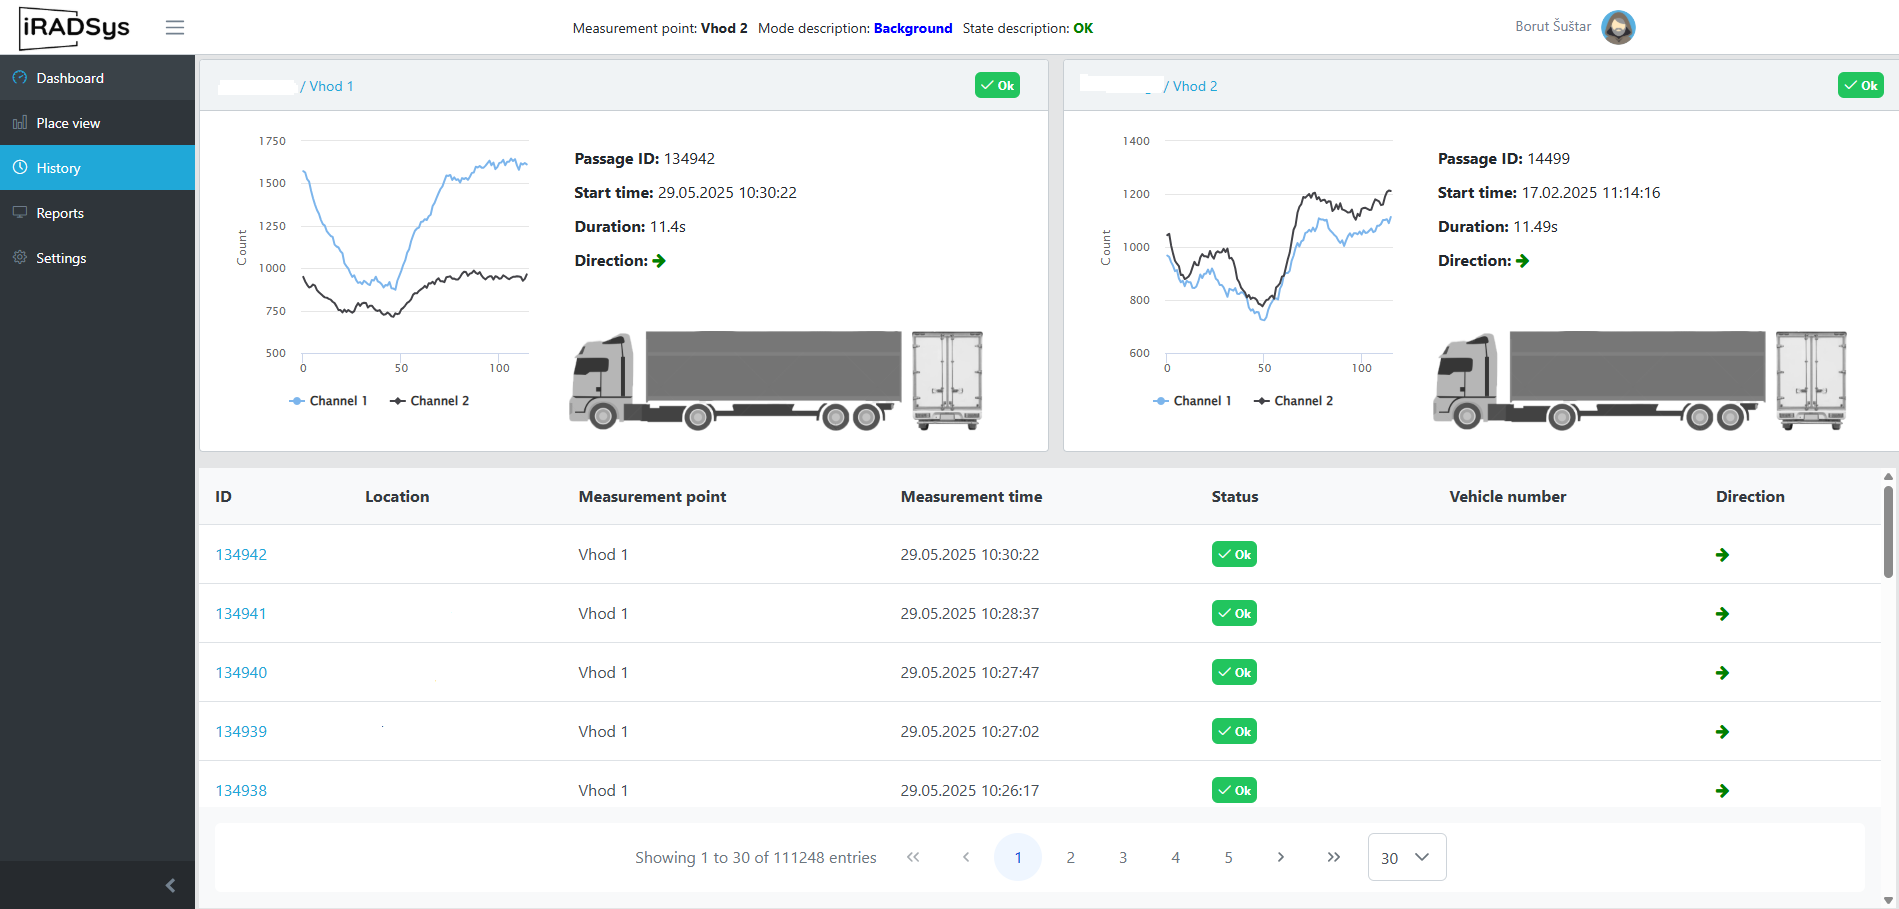Click the Reports monitor icon
This screenshot has width=1899, height=909.
[19, 213]
